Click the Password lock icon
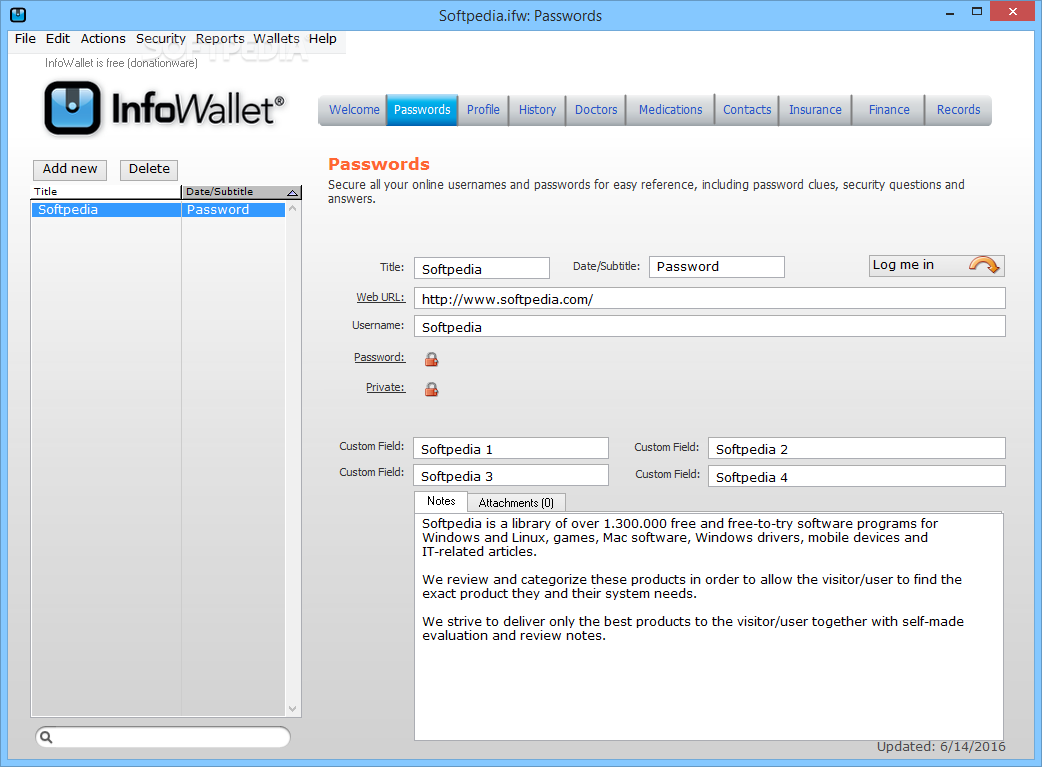The image size is (1042, 767). pyautogui.click(x=431, y=359)
